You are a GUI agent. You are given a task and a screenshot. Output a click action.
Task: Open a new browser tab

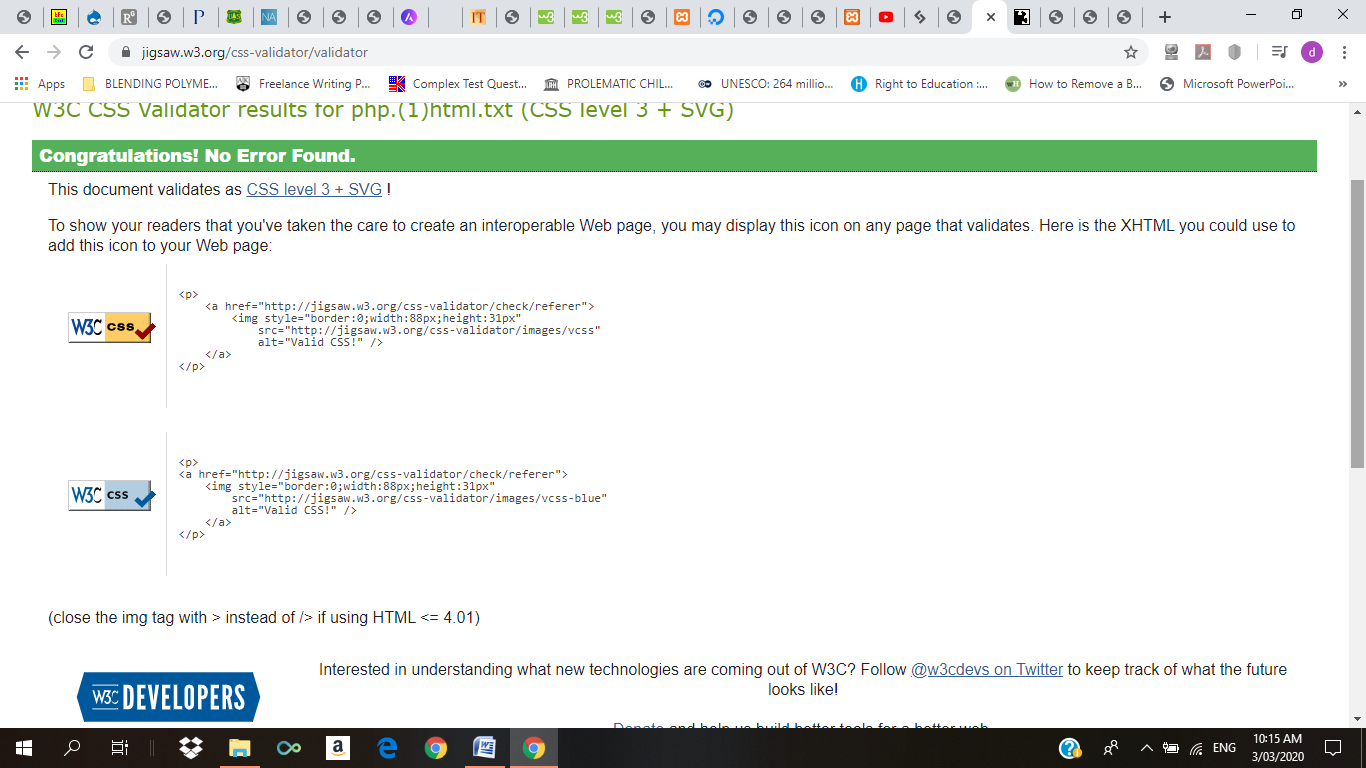(1164, 17)
